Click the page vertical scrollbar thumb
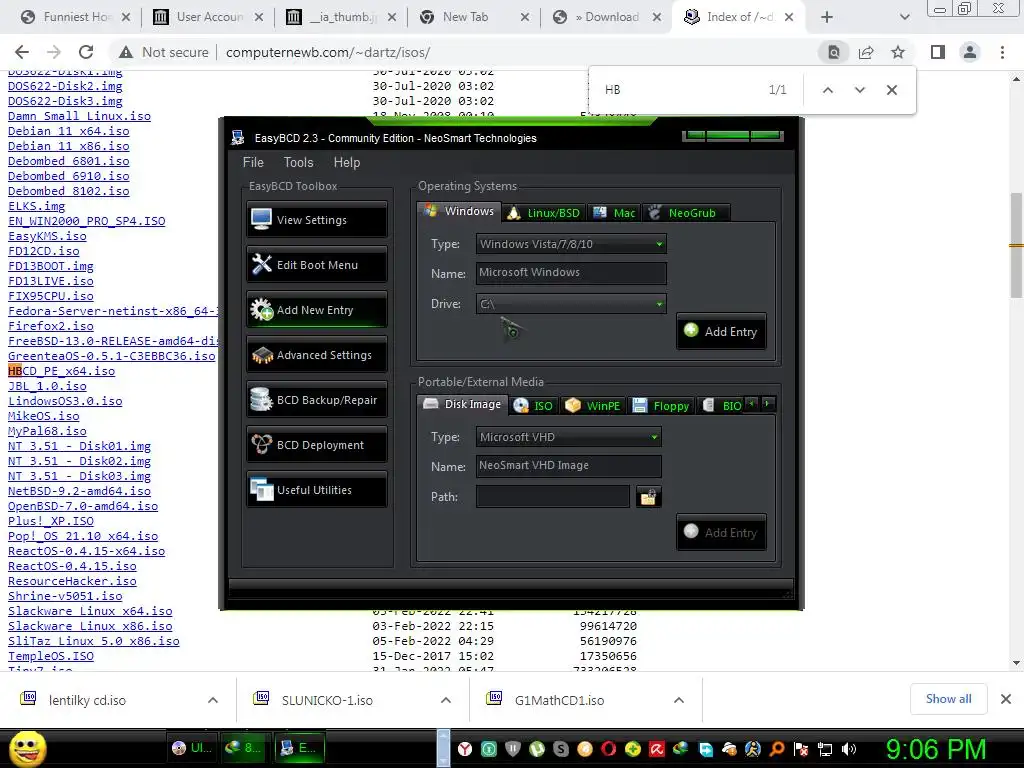 [x=1016, y=245]
